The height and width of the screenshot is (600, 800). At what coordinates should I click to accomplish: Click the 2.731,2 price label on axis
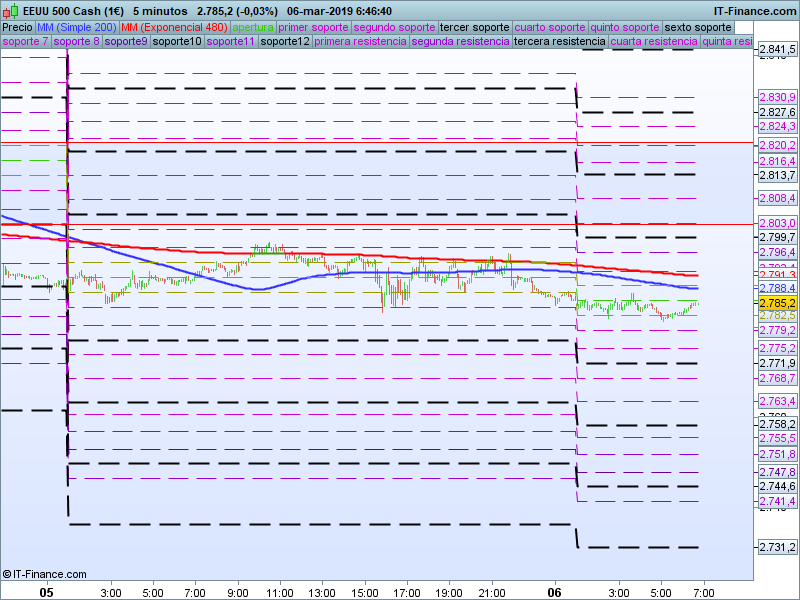point(777,547)
